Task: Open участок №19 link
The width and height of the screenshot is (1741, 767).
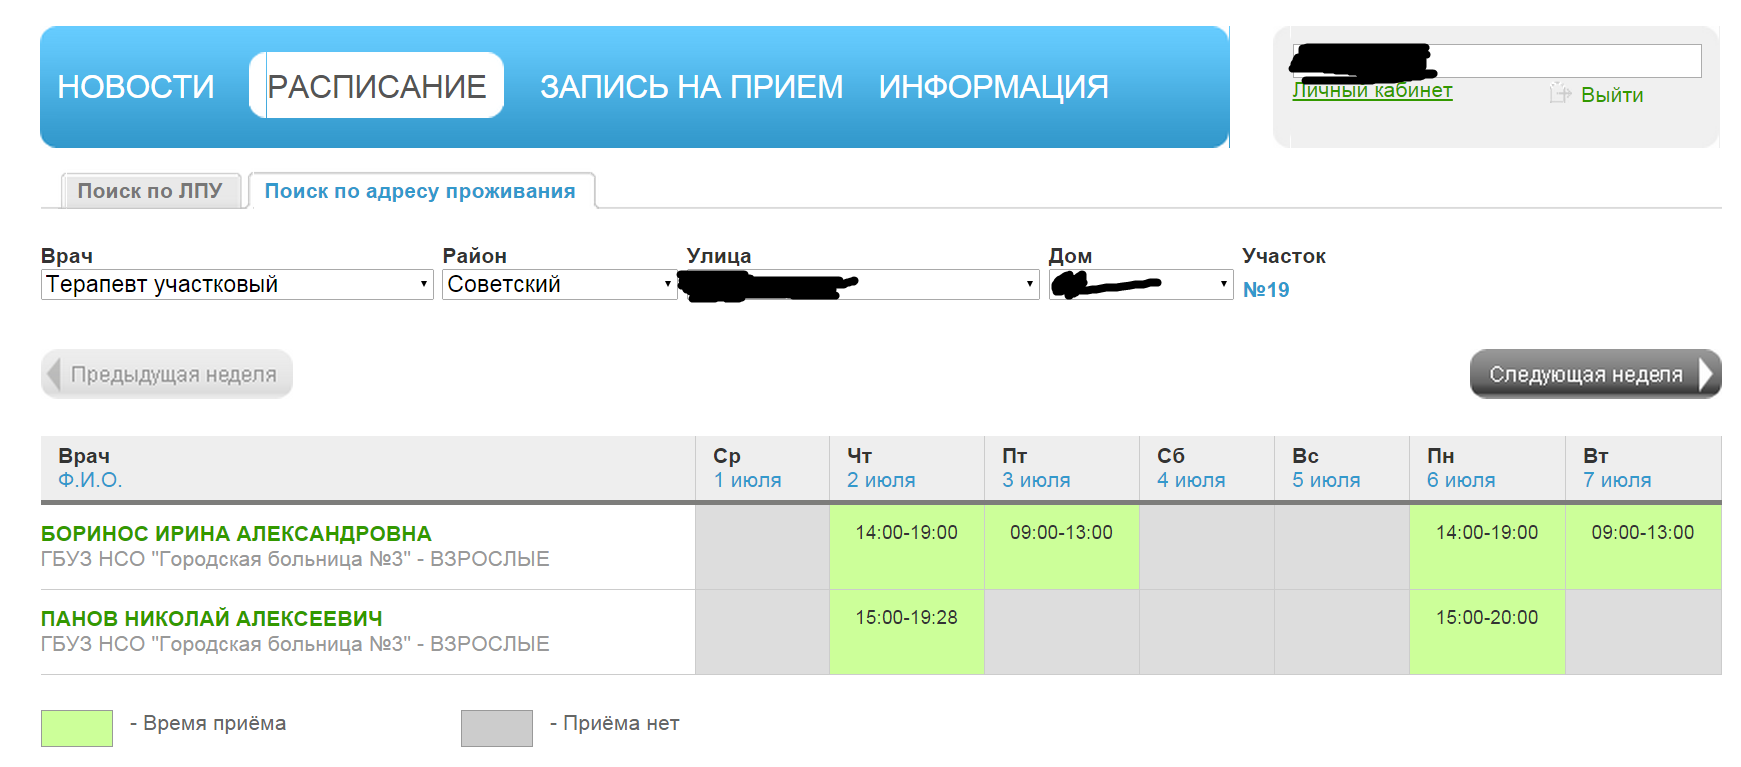Action: tap(1266, 290)
